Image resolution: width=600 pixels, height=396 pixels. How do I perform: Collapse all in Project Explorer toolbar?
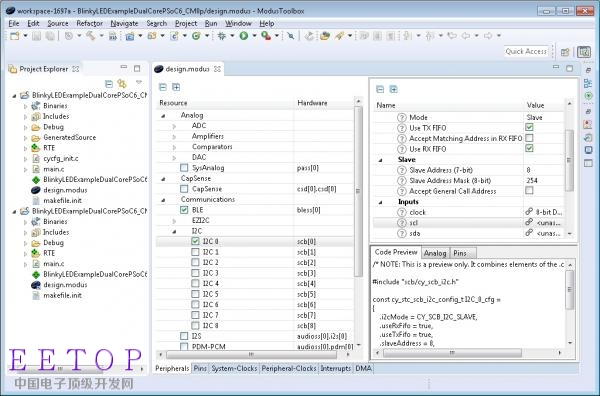tap(109, 83)
